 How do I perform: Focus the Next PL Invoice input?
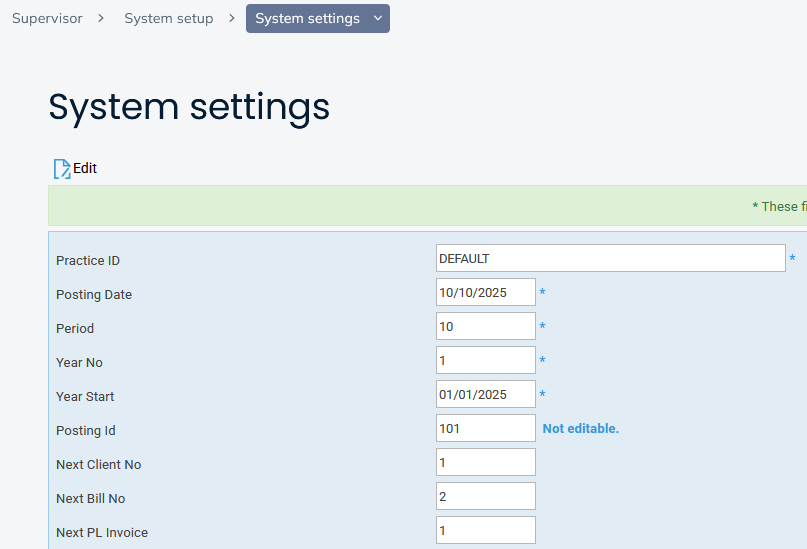click(x=485, y=530)
